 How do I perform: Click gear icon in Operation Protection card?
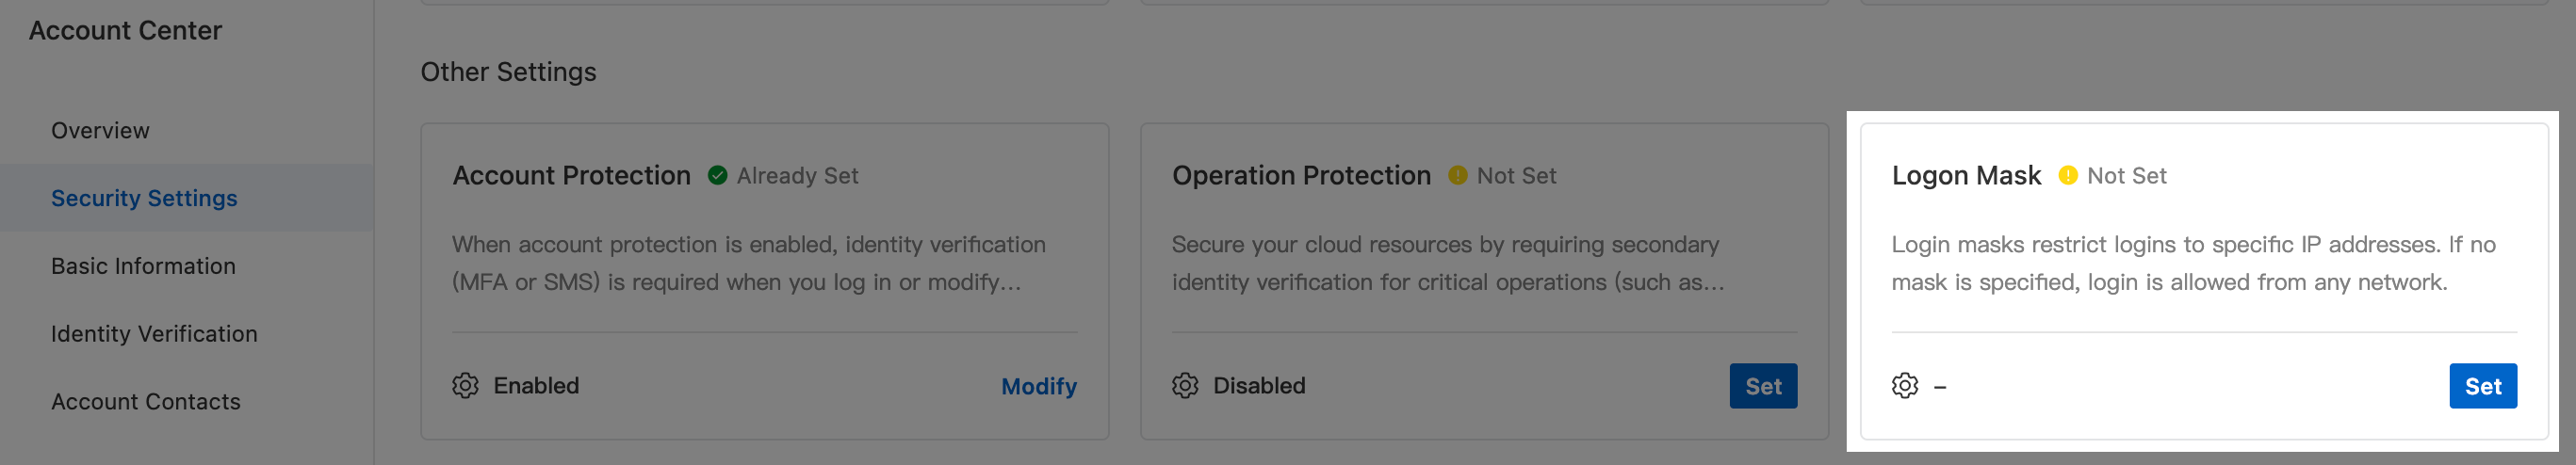coord(1185,386)
